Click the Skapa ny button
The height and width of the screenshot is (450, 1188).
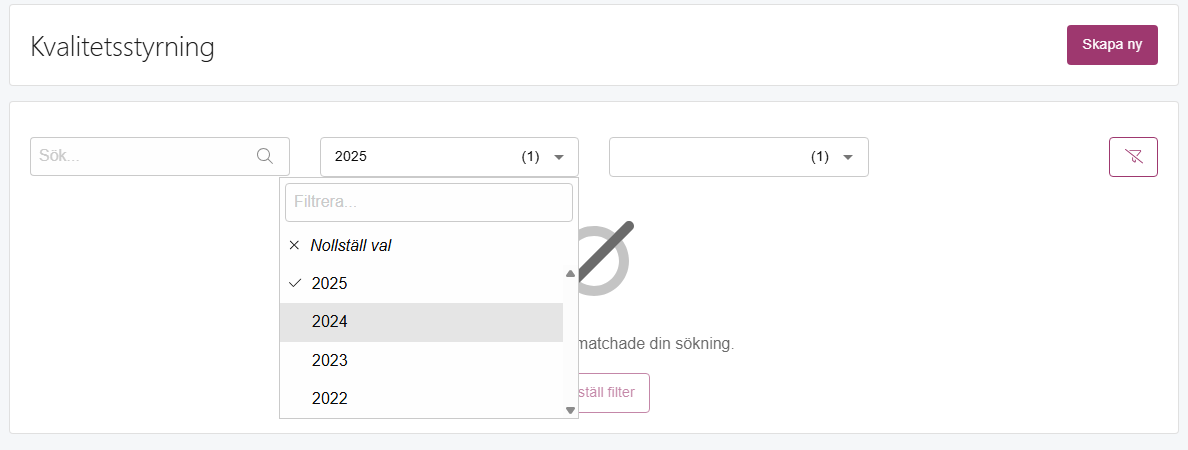tap(1111, 45)
